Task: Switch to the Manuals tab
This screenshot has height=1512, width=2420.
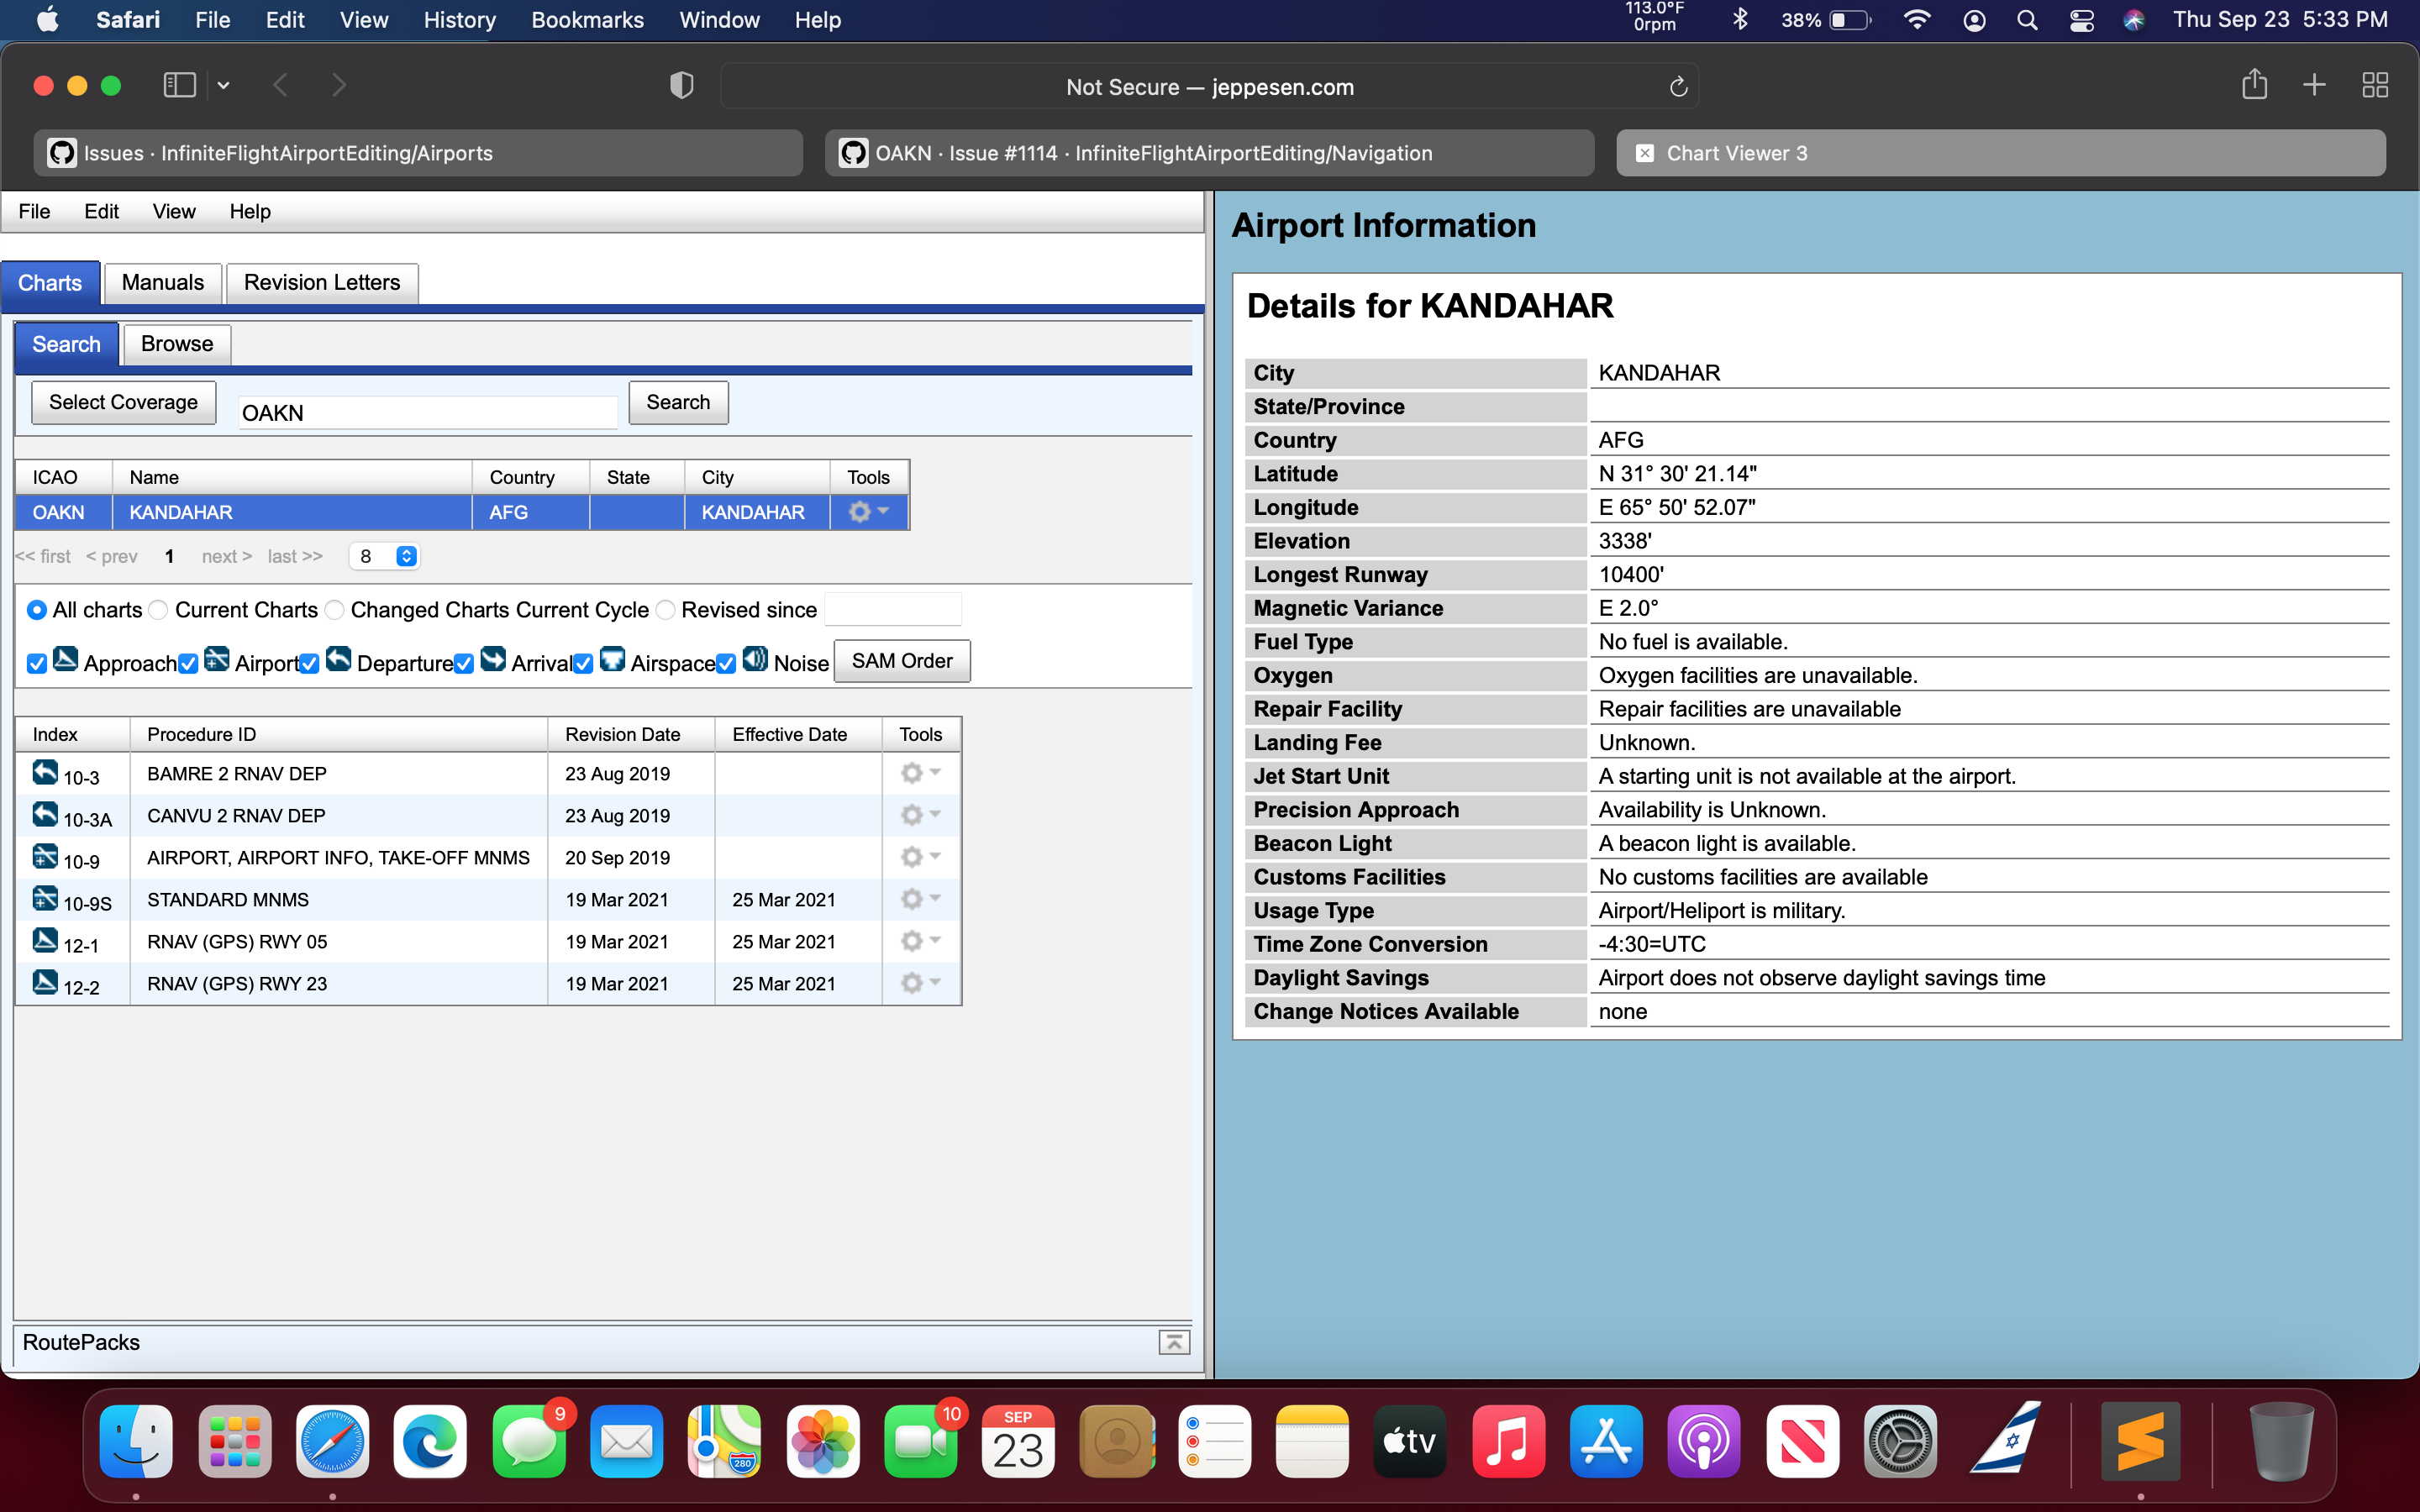Action: (x=162, y=282)
